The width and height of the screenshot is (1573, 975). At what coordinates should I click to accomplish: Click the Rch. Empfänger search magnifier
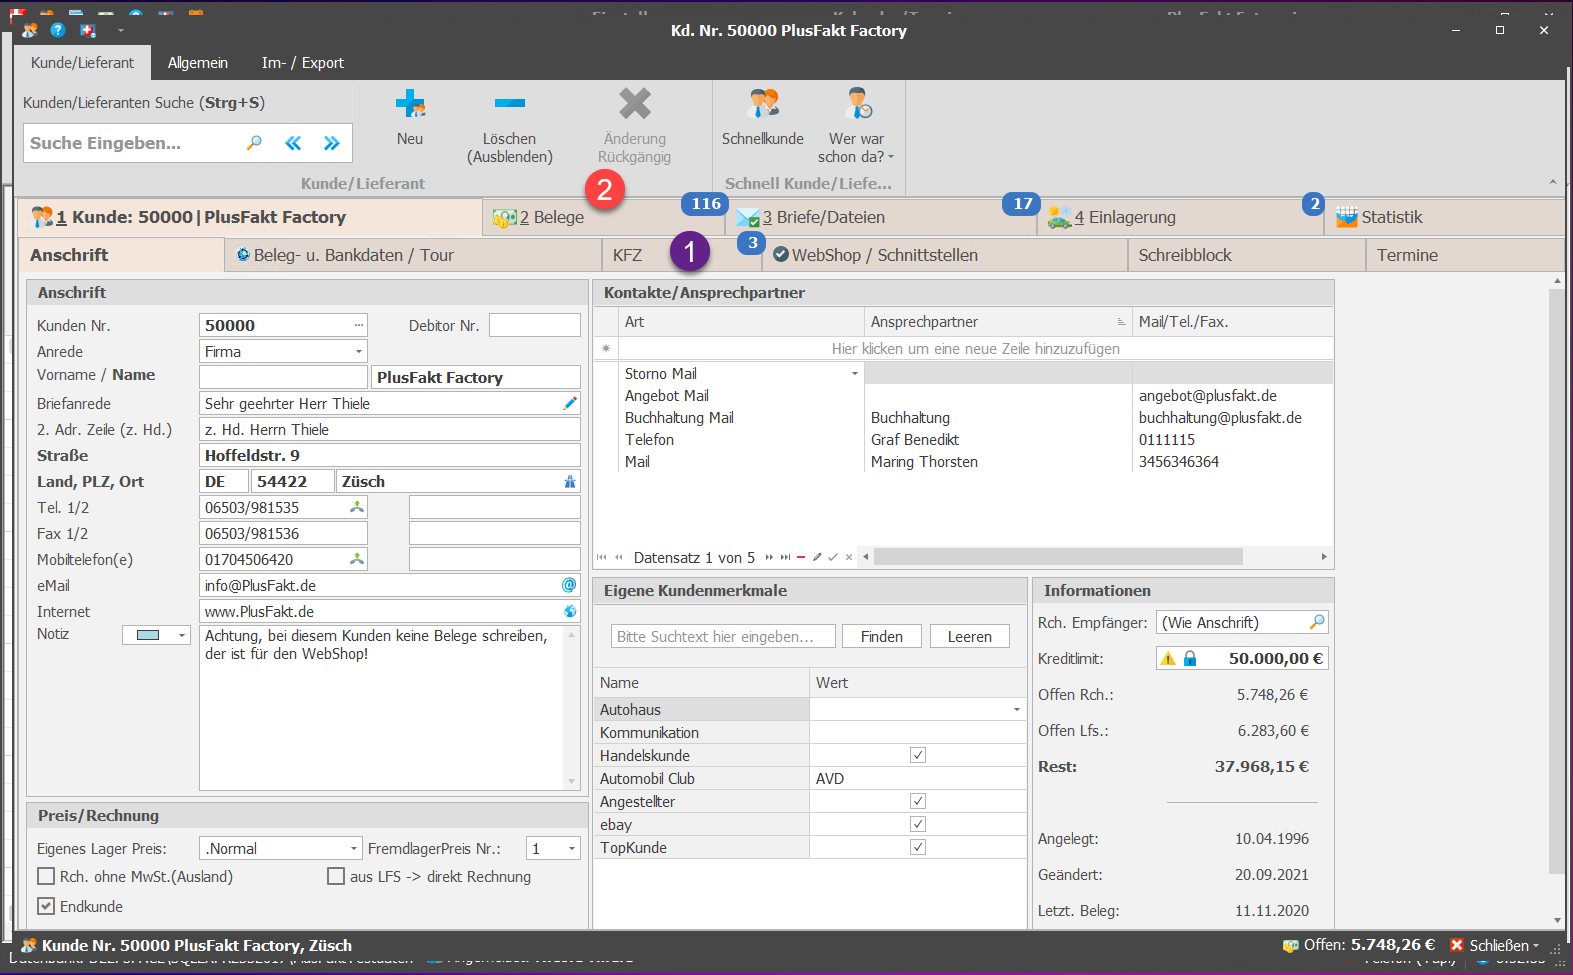[1317, 622]
